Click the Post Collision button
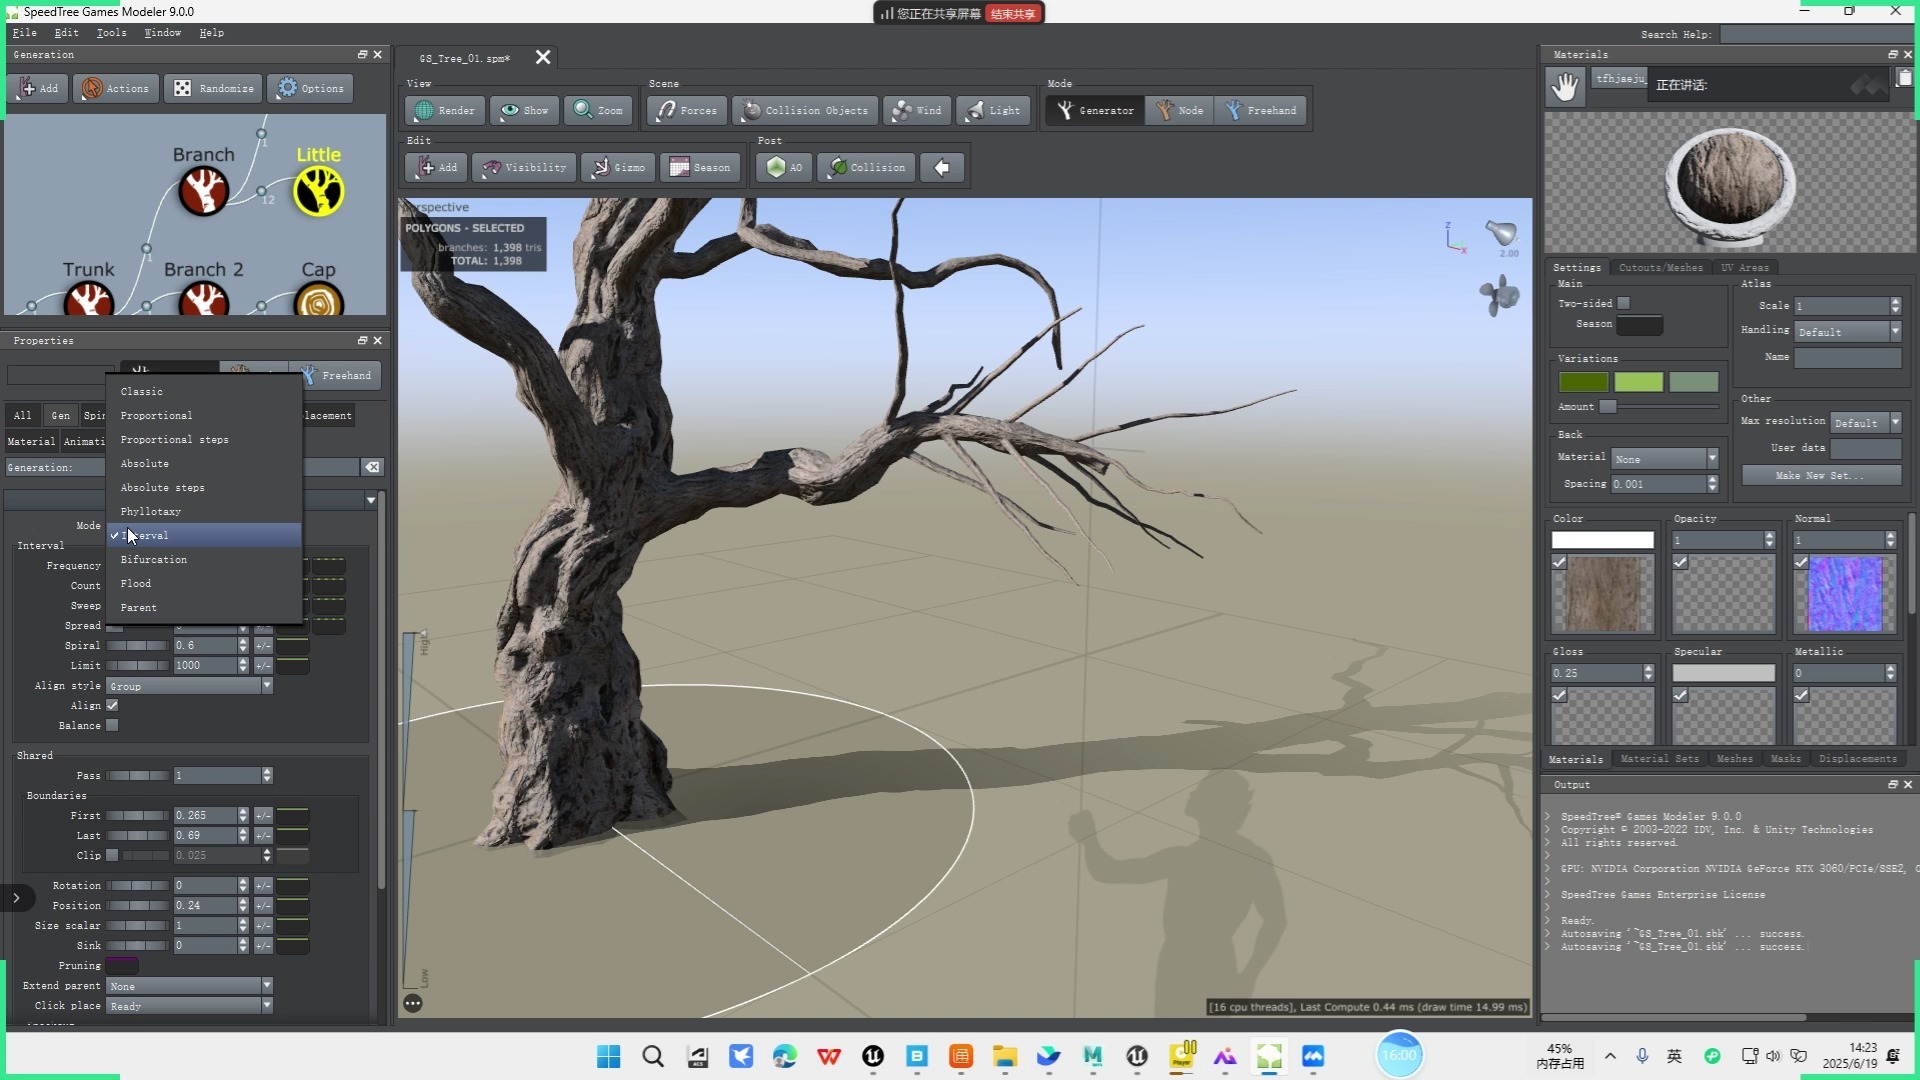This screenshot has width=1920, height=1080. [x=867, y=168]
